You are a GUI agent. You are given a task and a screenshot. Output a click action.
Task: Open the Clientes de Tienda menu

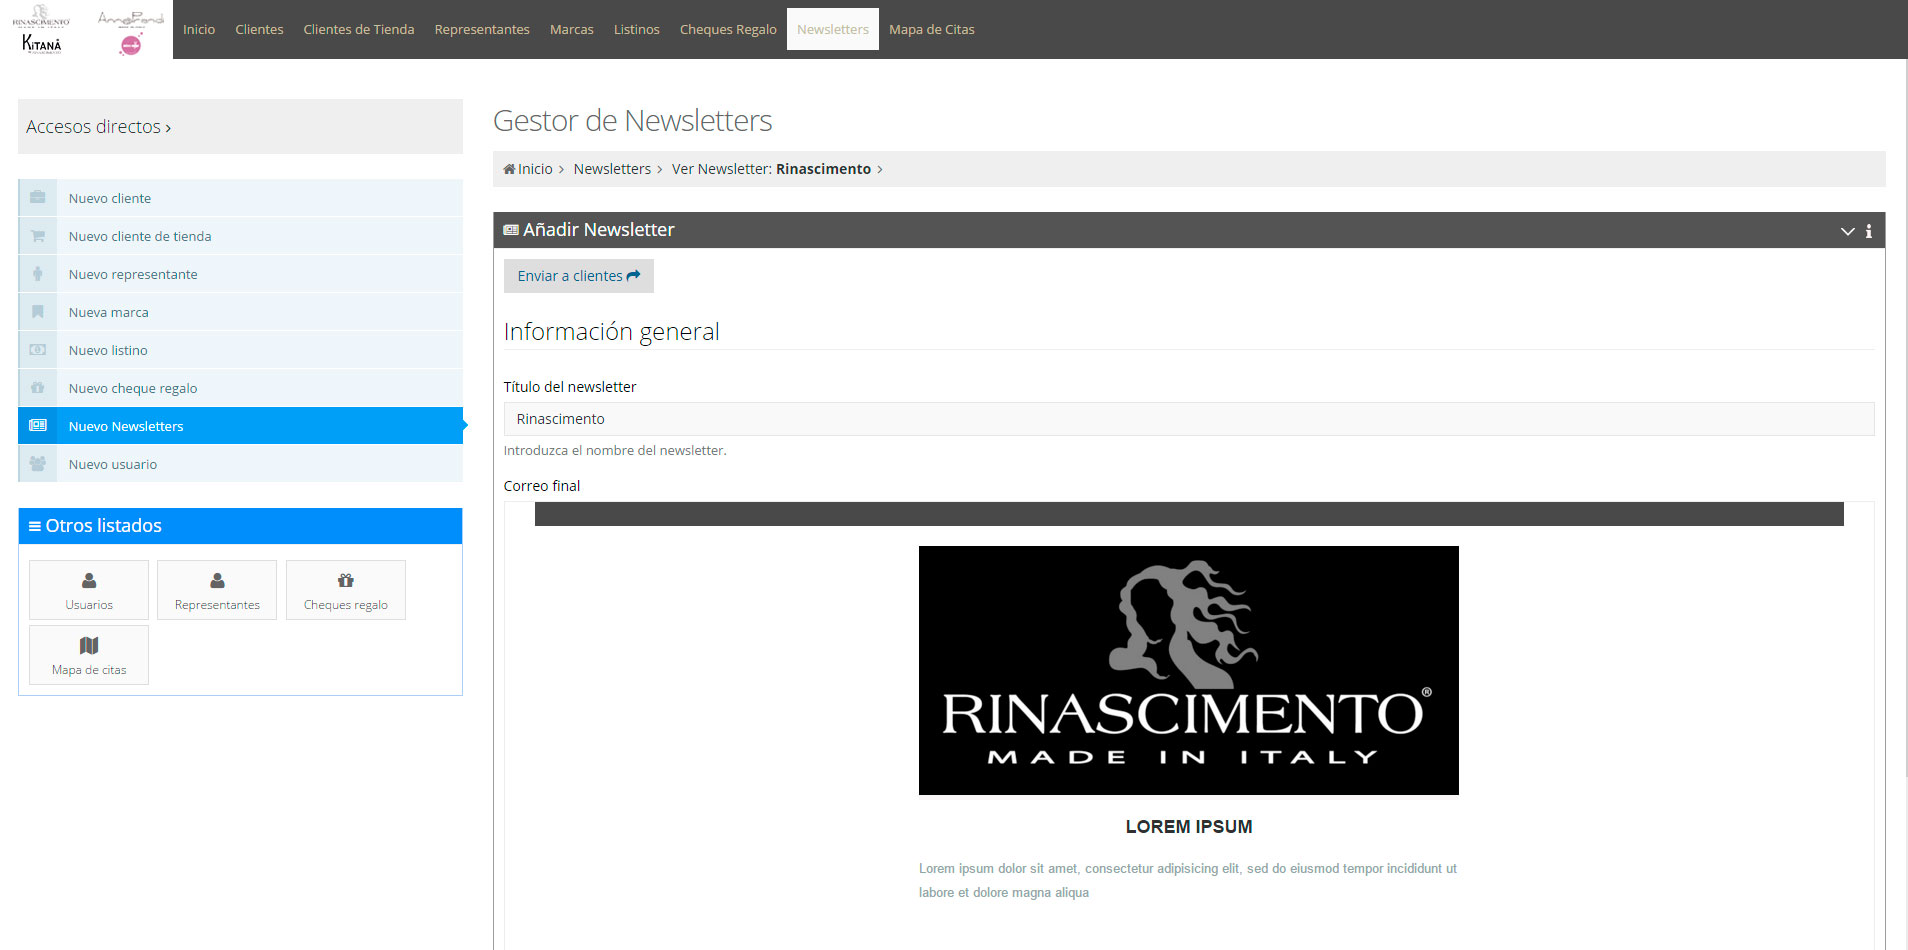point(358,30)
